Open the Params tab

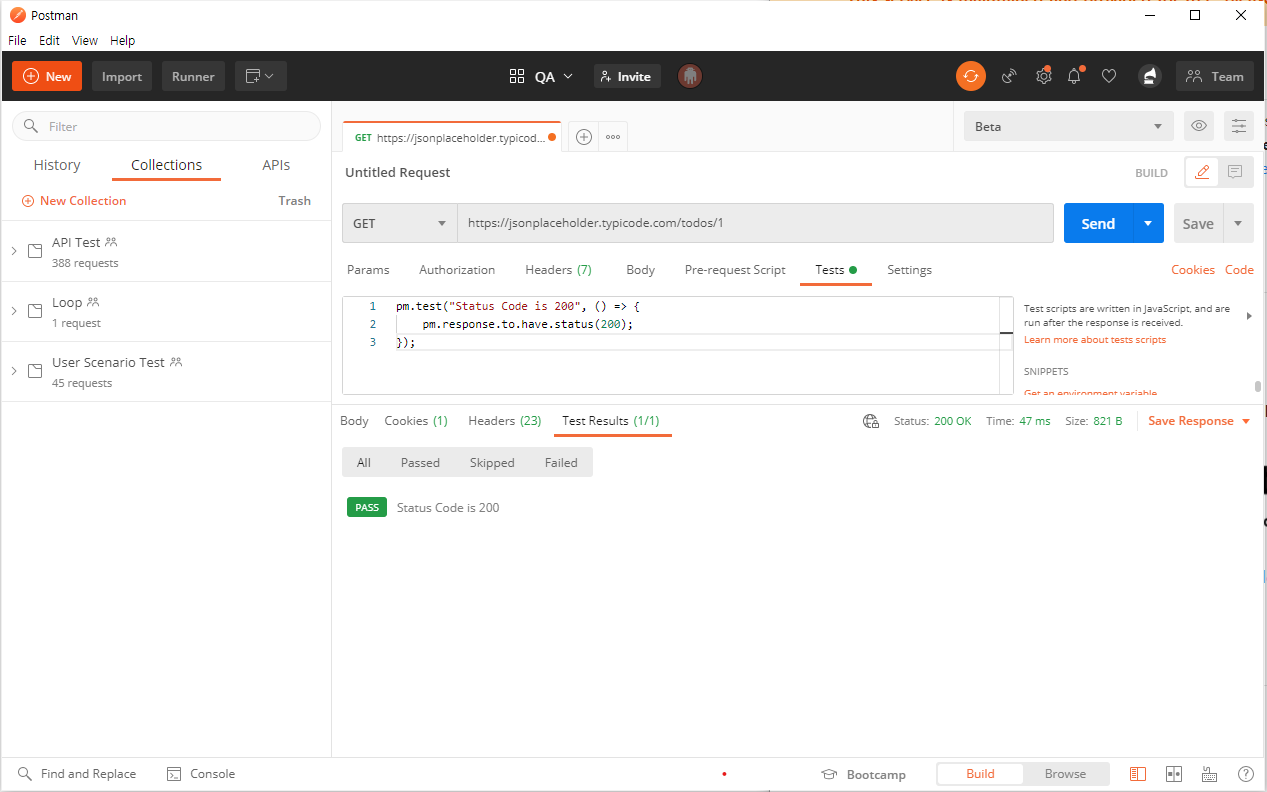point(368,270)
